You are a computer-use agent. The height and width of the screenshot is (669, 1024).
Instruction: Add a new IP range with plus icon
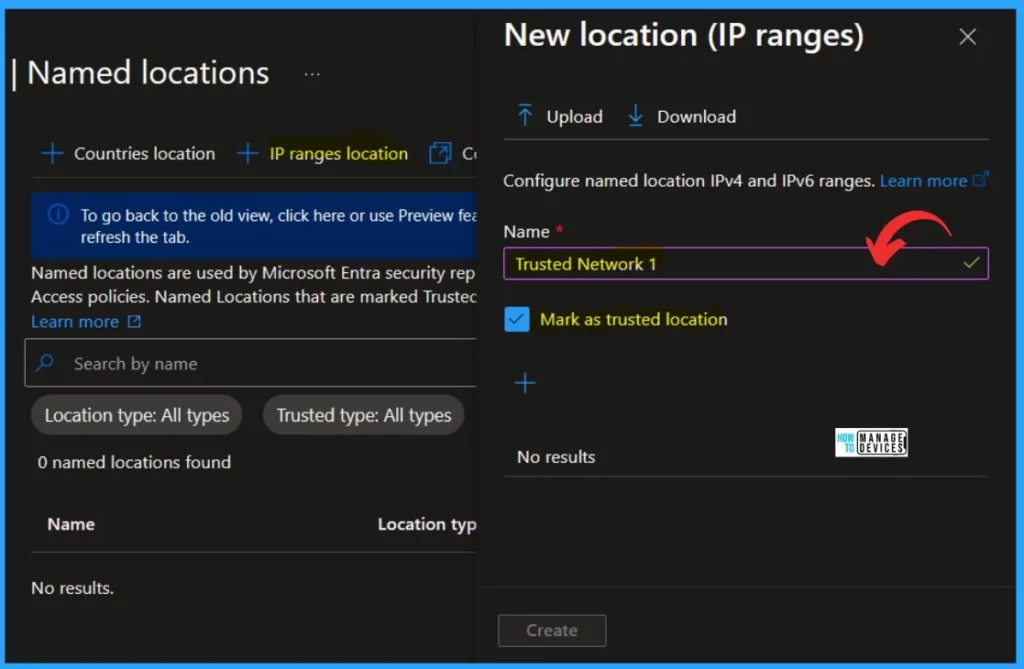(525, 383)
